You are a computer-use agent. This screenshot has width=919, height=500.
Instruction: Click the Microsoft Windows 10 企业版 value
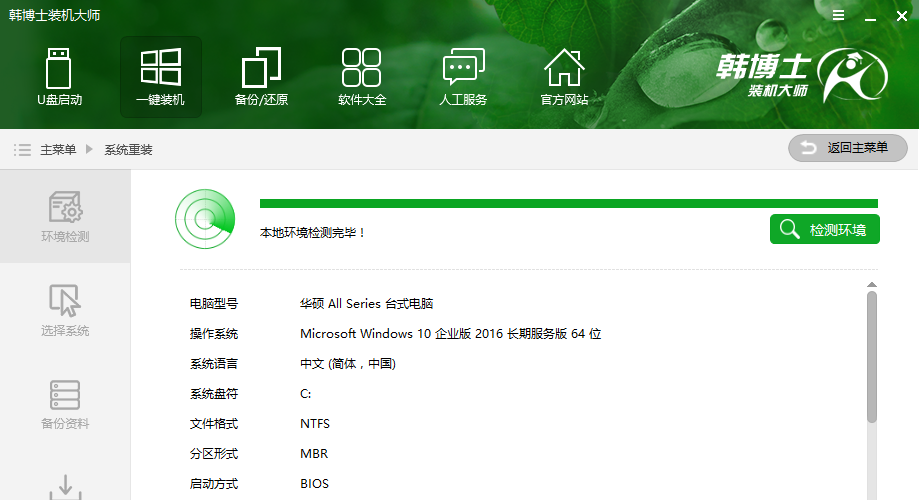click(x=451, y=334)
